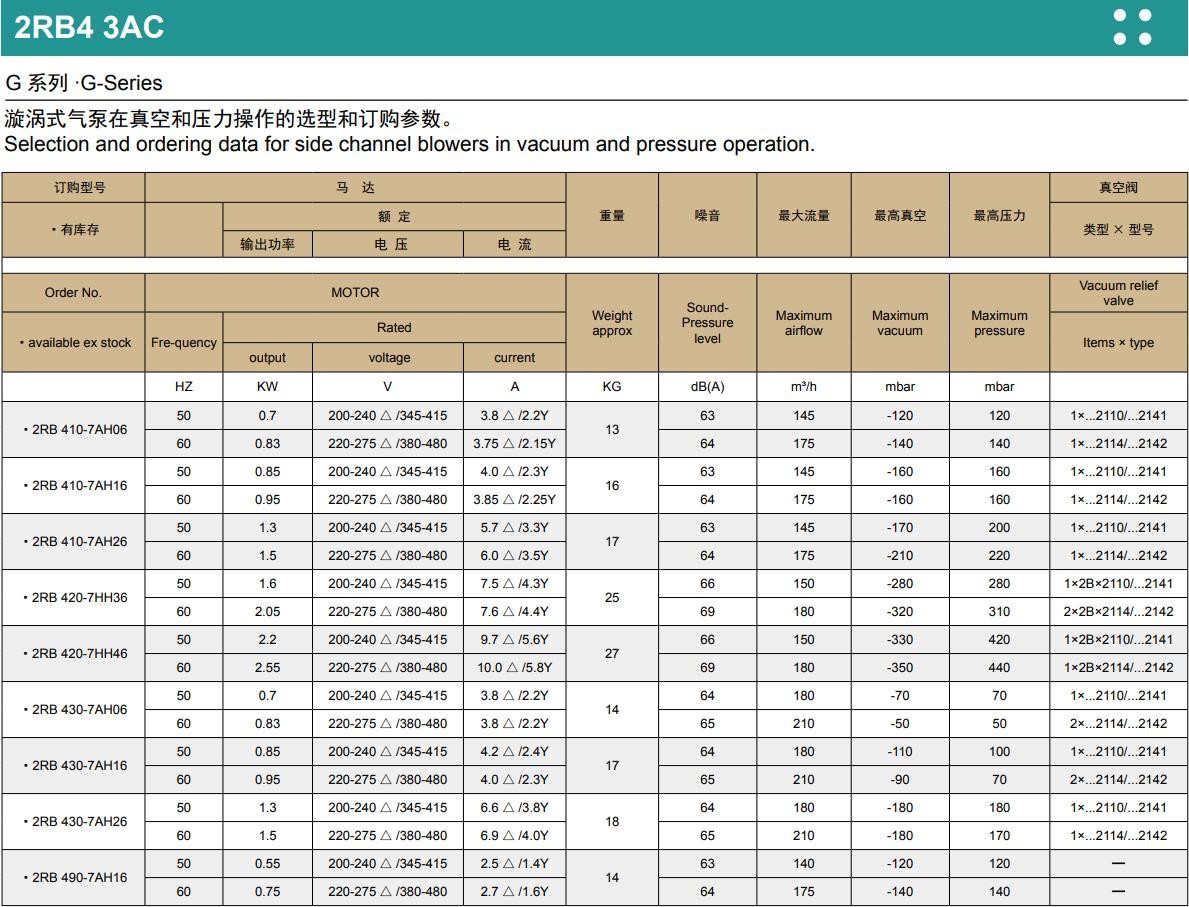Click the maximum vacuum value -280
Screen dimensions: 1189x907
[900, 584]
